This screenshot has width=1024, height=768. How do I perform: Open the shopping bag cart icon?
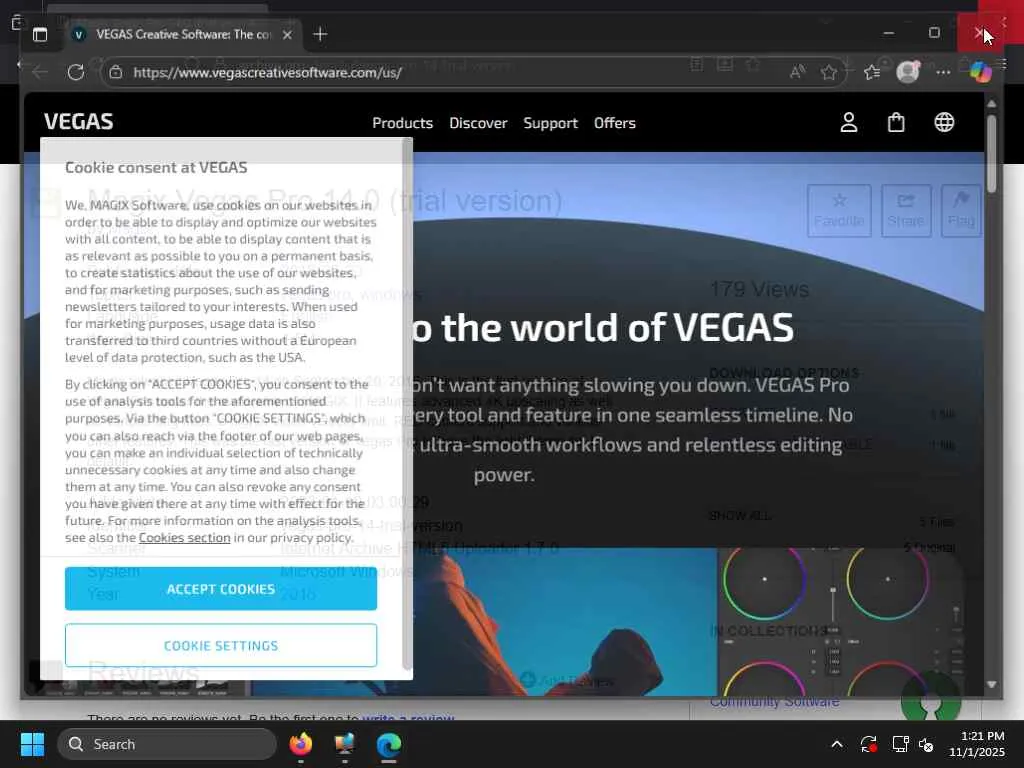(x=896, y=122)
